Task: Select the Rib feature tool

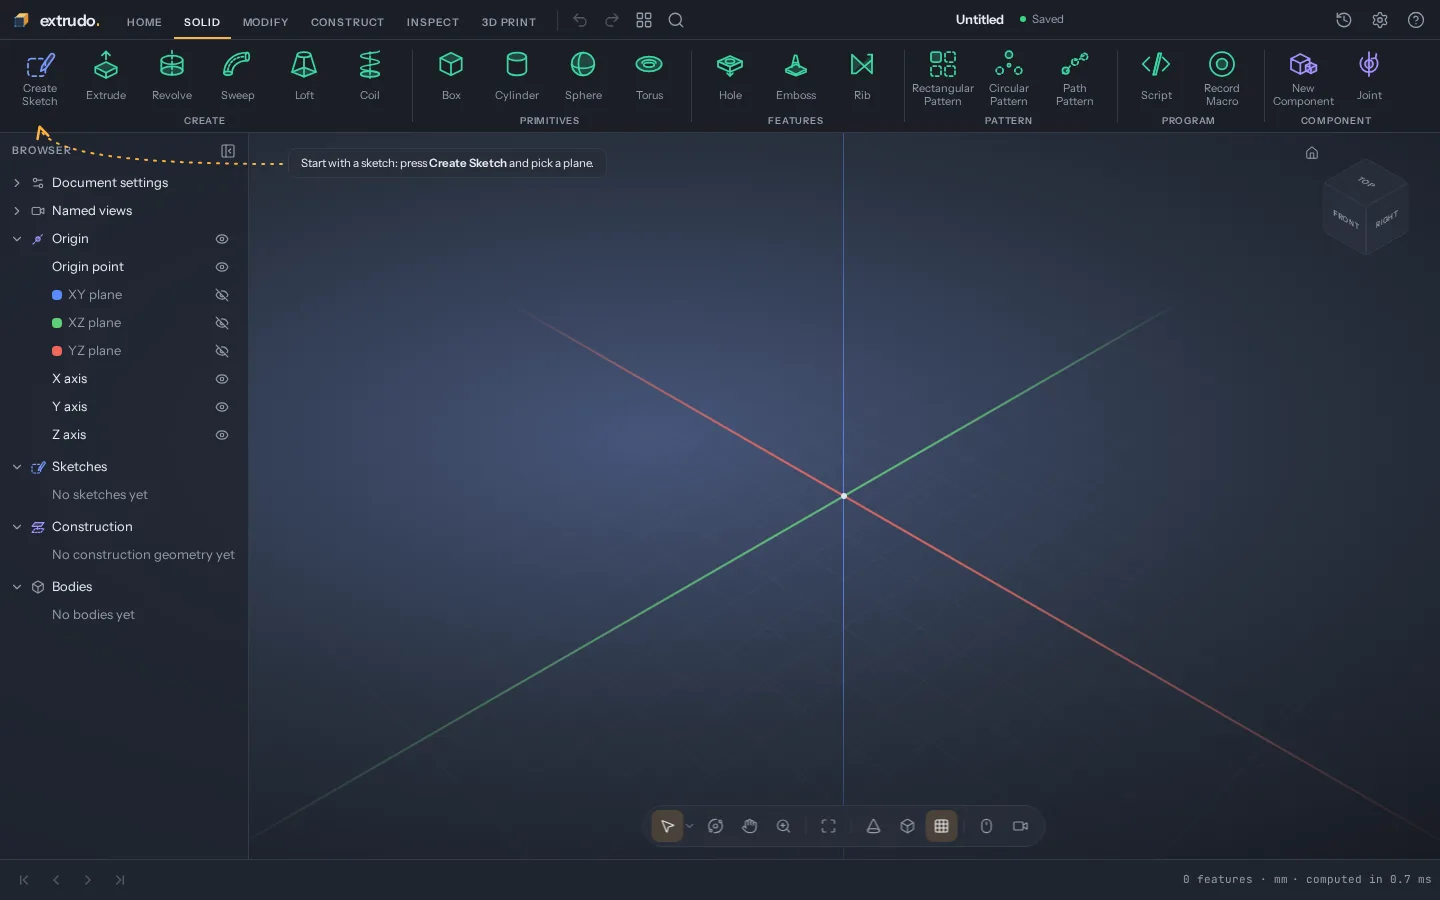Action: point(862,79)
